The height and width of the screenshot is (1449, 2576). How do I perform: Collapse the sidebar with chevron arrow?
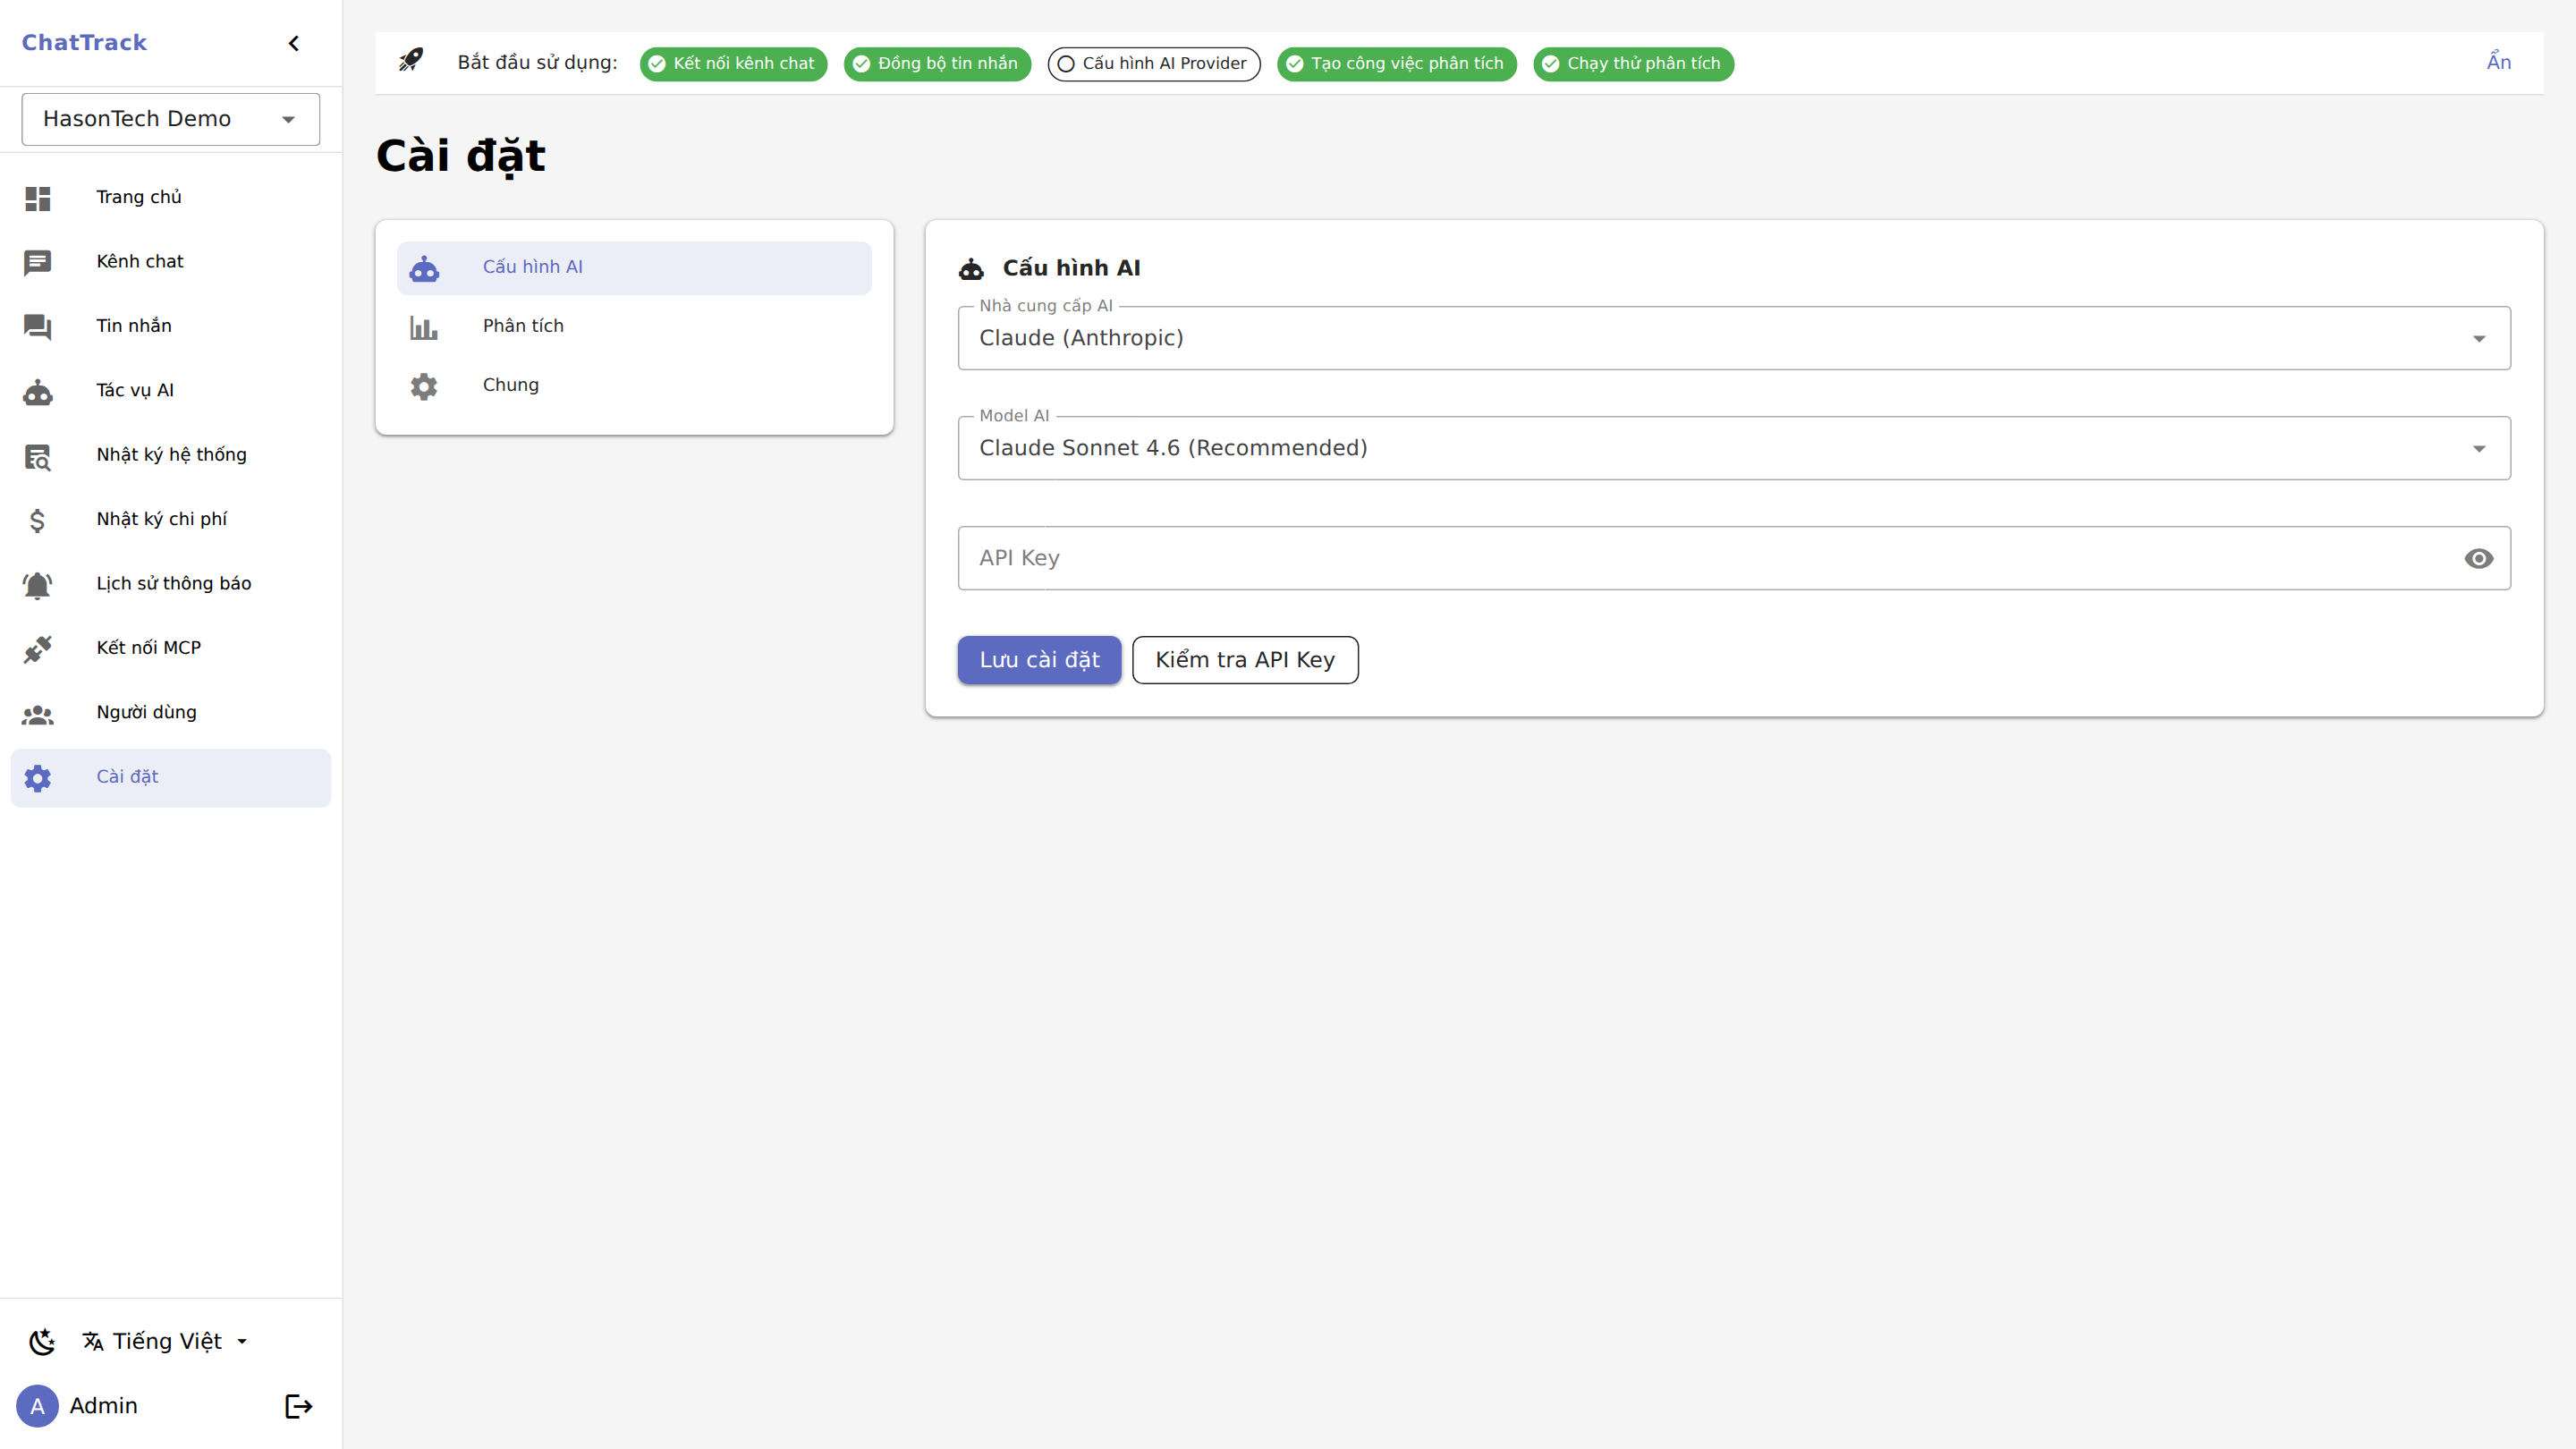[294, 43]
